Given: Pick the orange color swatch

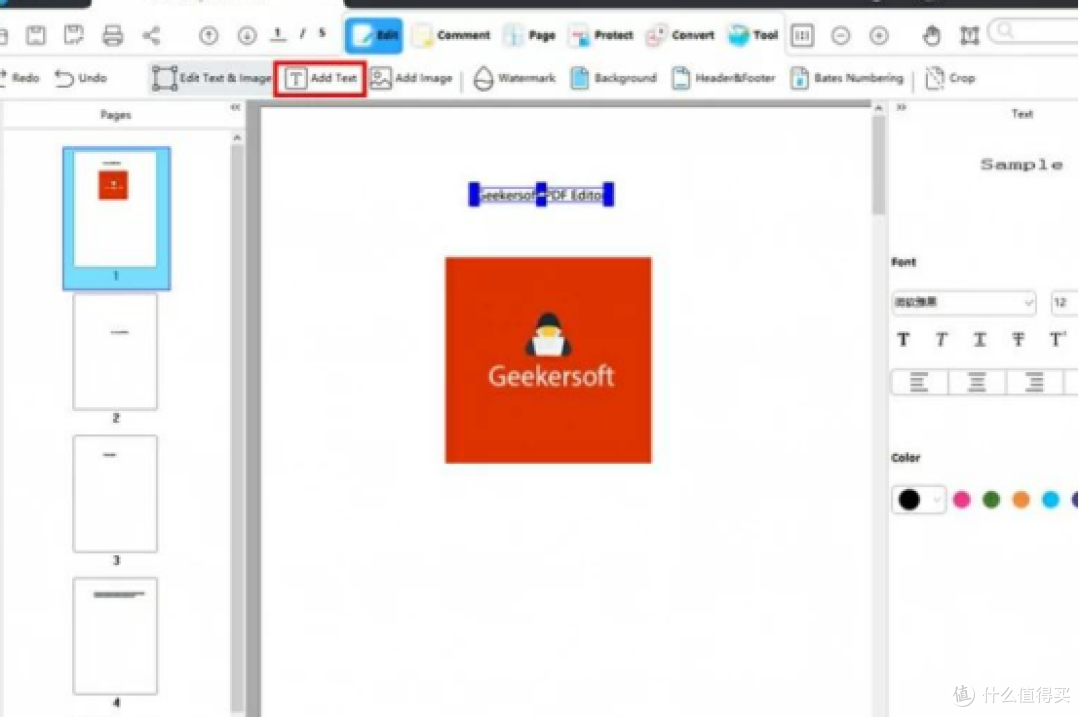Looking at the screenshot, I should point(1021,499).
